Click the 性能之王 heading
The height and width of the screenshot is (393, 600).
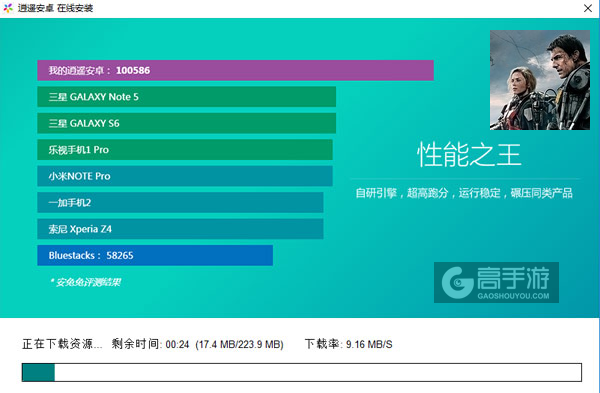click(469, 155)
